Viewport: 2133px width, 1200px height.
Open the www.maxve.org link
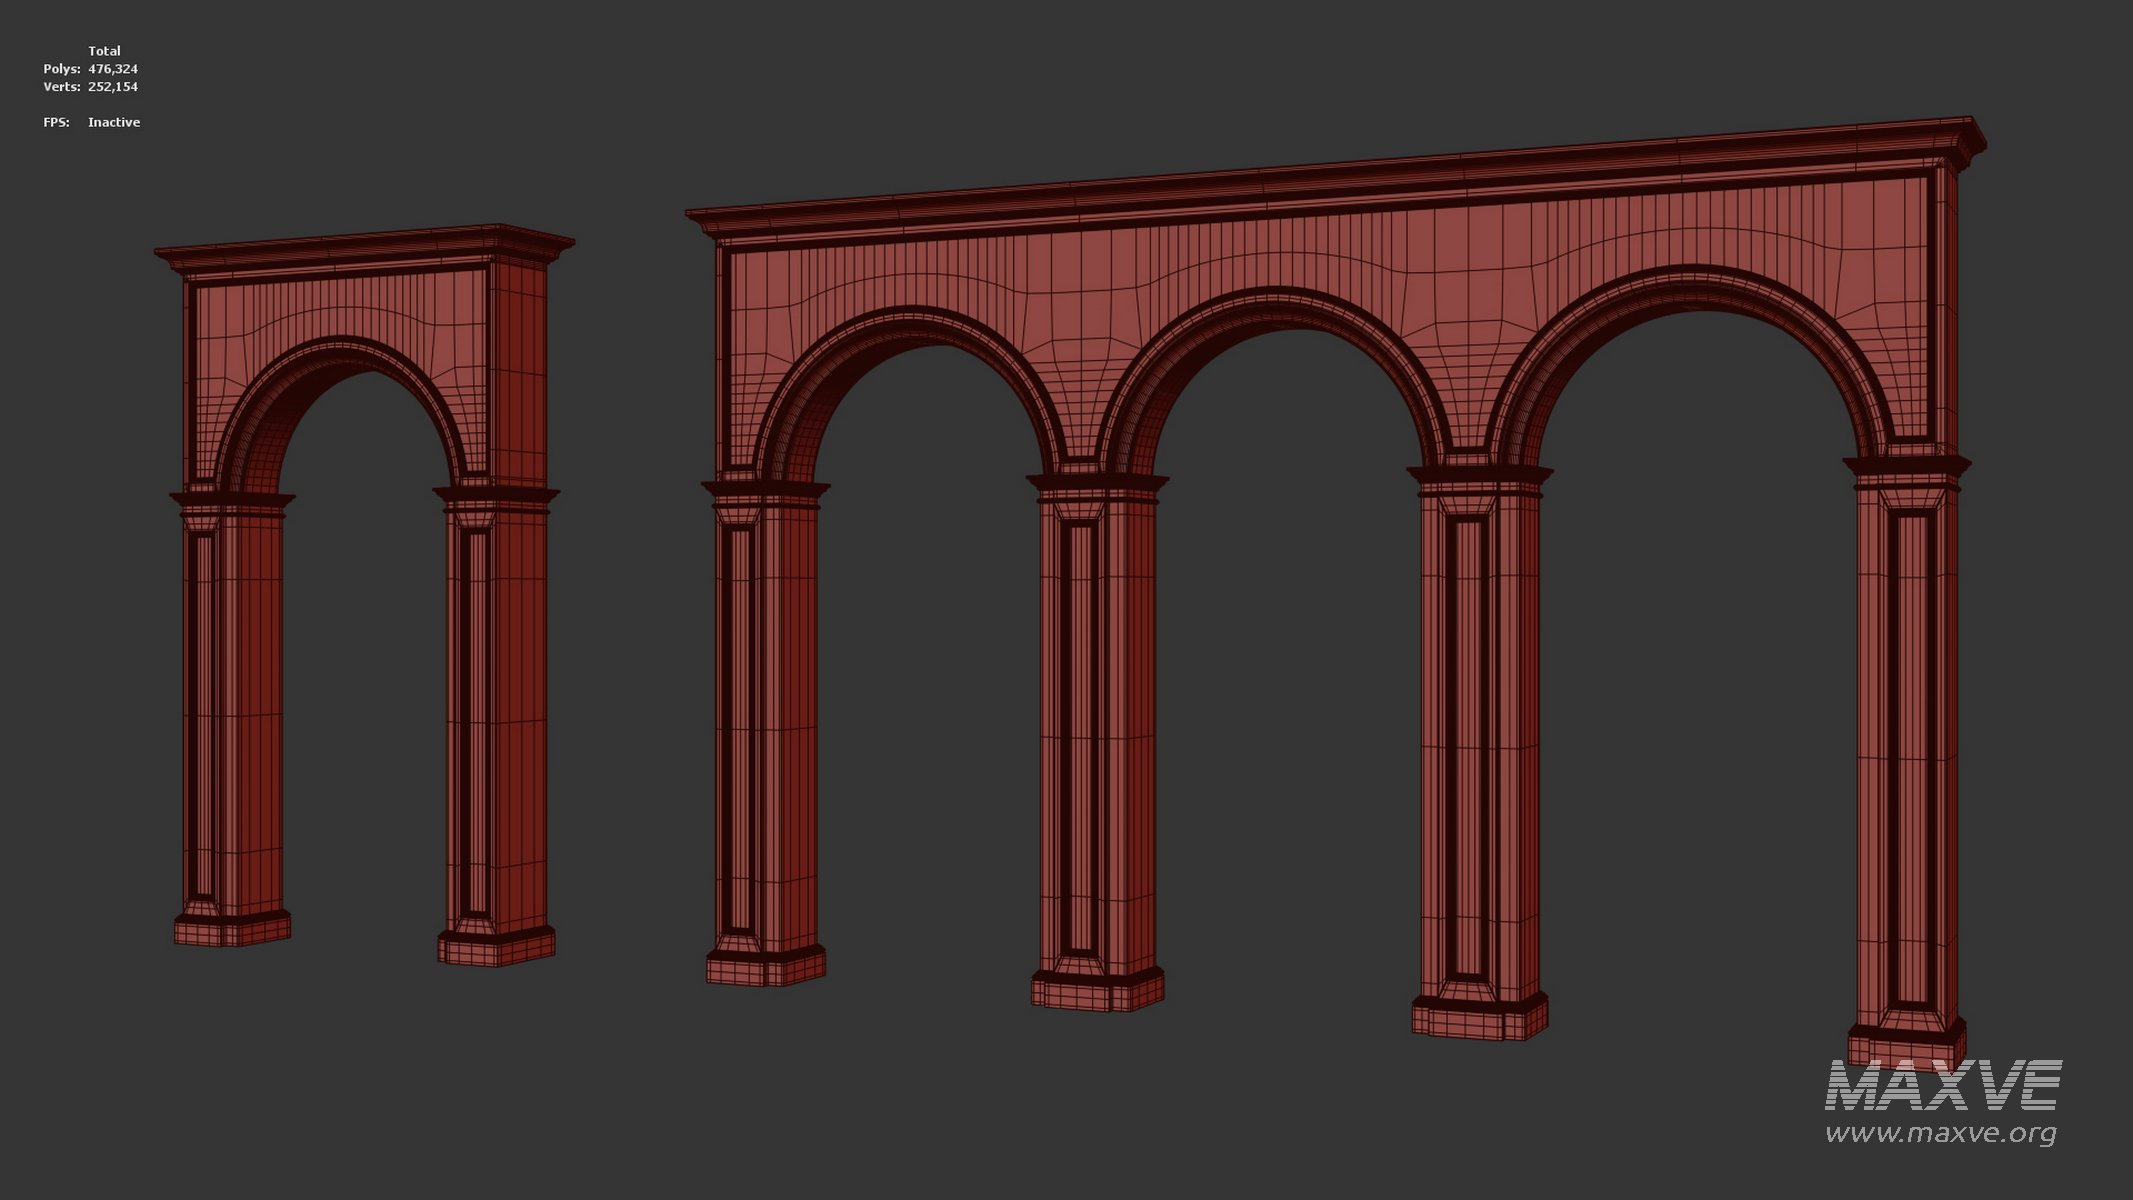click(x=1940, y=1133)
